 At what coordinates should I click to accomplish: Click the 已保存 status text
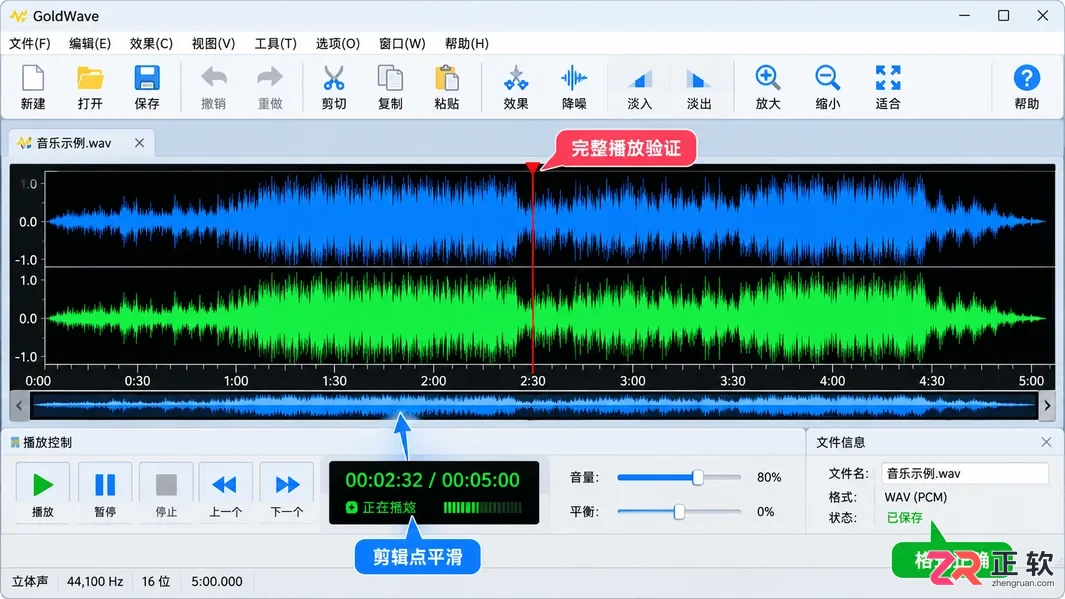(x=905, y=518)
